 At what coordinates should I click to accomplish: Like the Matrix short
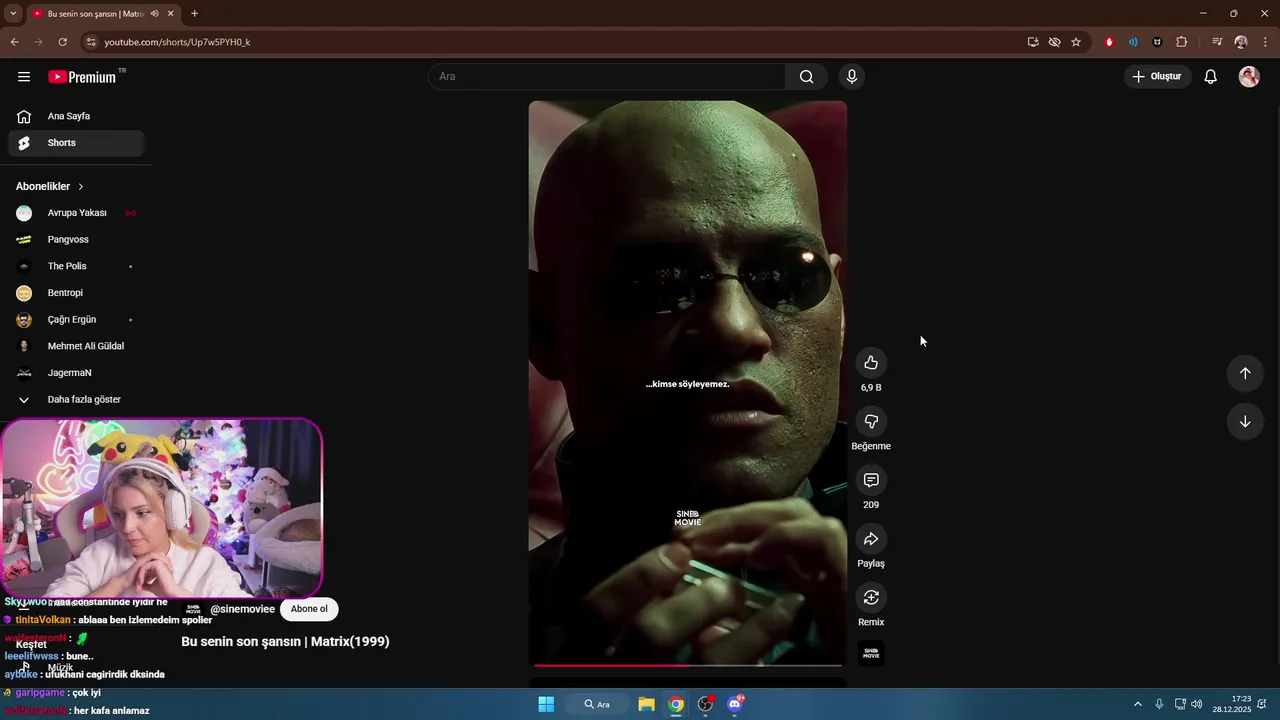click(x=871, y=363)
